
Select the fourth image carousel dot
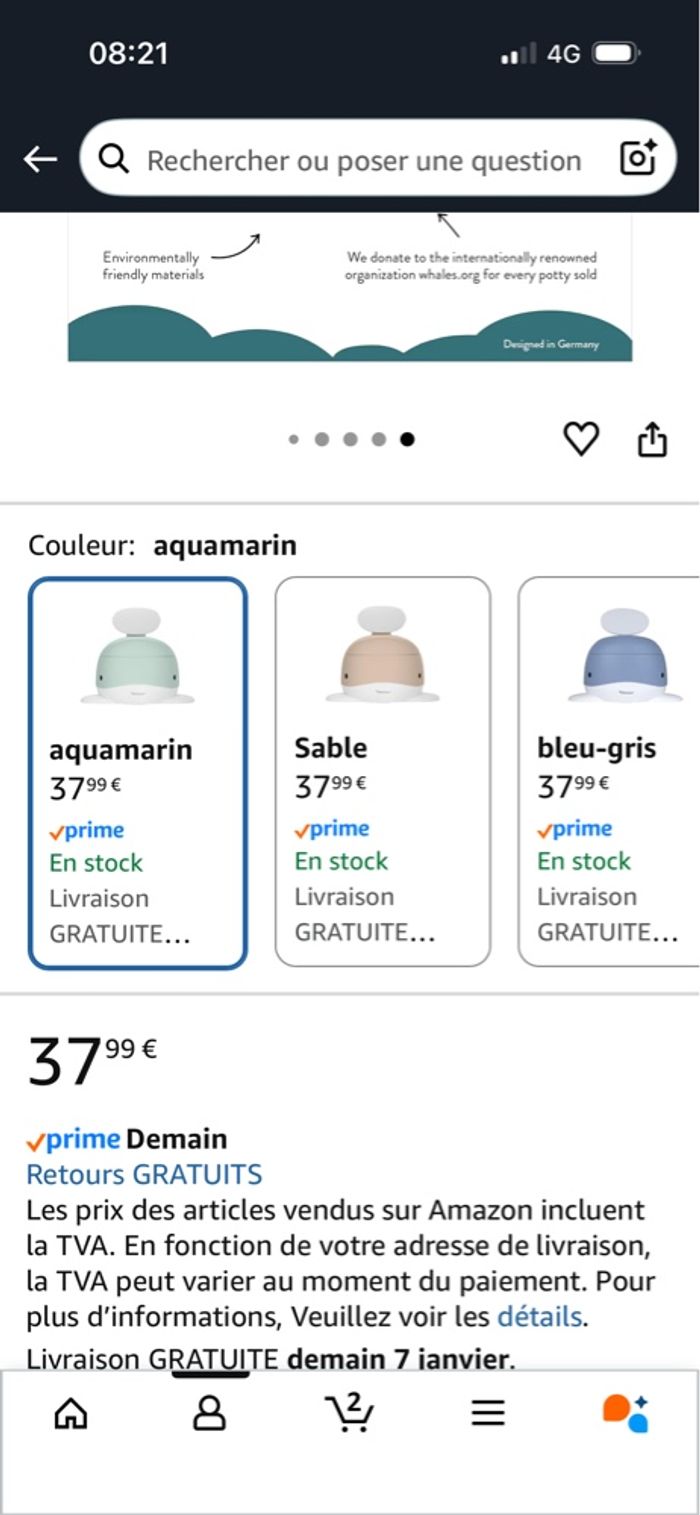point(379,439)
